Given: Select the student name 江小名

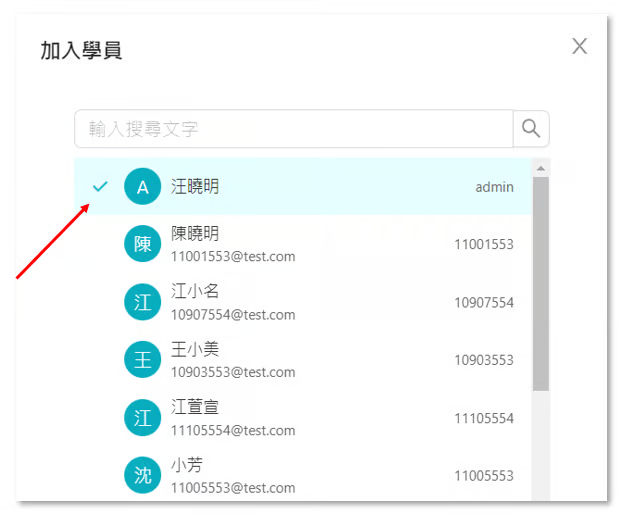Looking at the screenshot, I should tap(195, 292).
